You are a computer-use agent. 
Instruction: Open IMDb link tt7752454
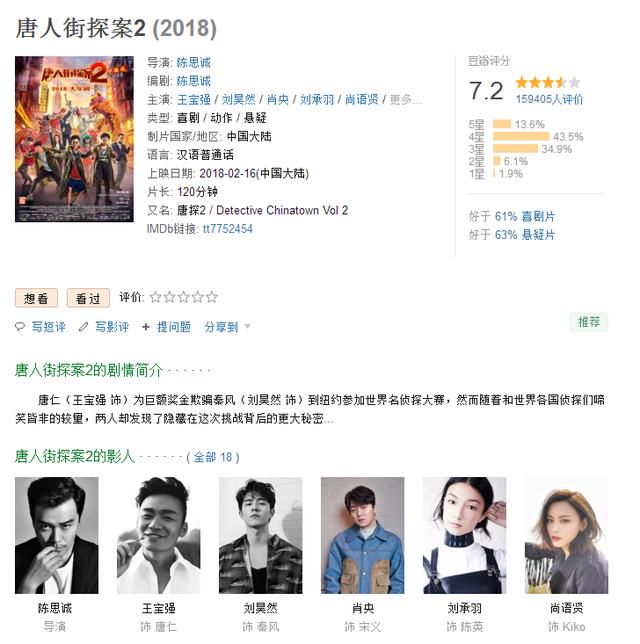click(228, 229)
